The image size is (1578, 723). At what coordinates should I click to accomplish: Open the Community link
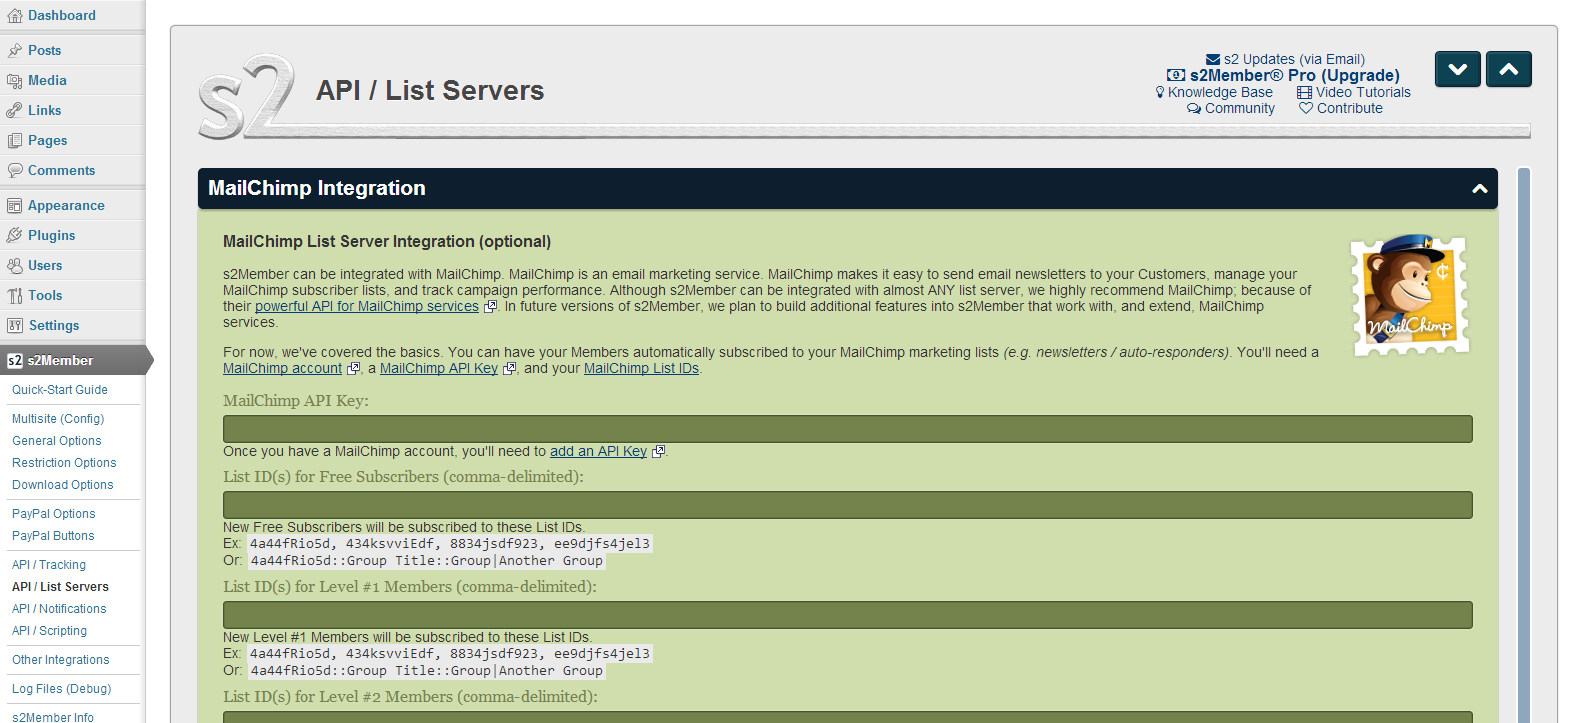click(x=1240, y=108)
